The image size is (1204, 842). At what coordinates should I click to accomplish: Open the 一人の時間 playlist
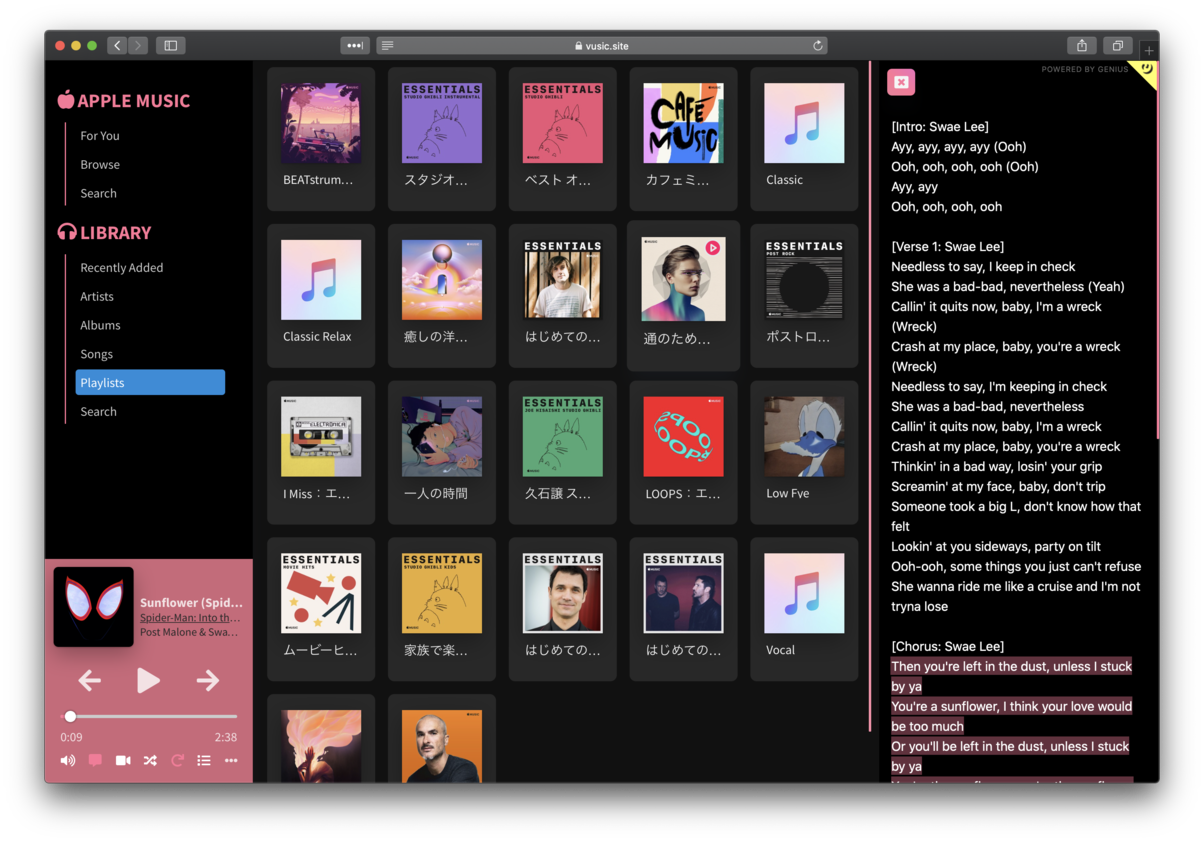[x=442, y=453]
